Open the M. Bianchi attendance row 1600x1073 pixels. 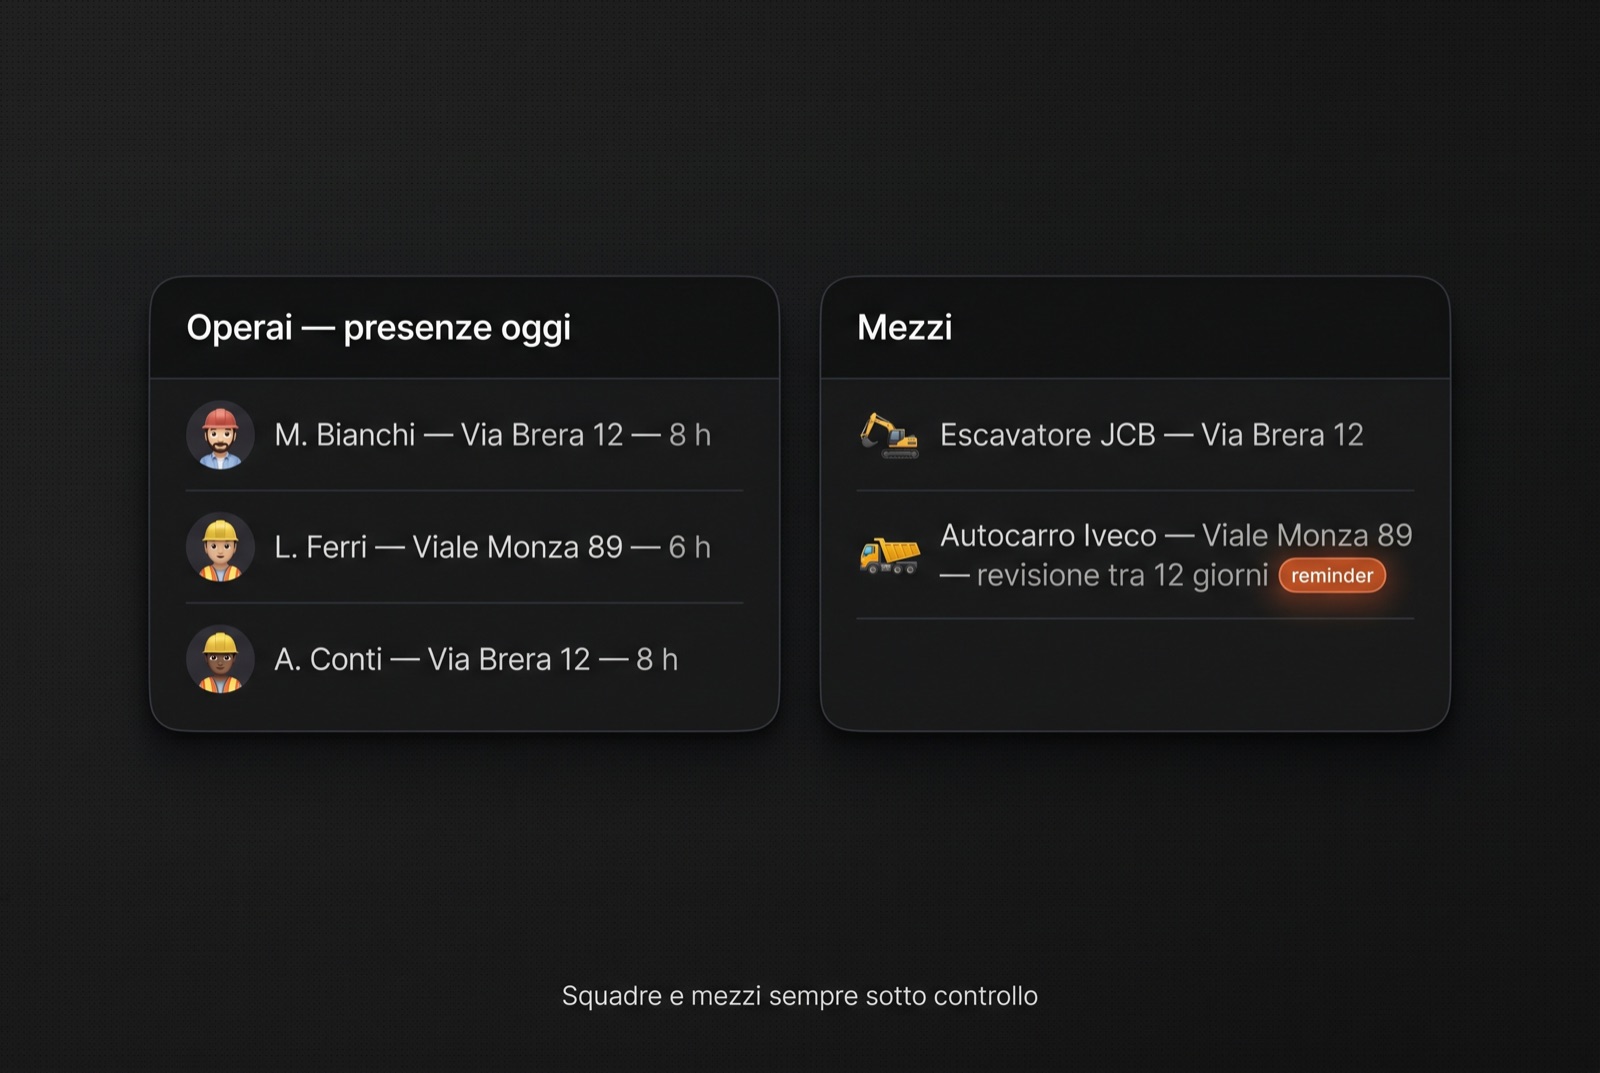coord(464,435)
